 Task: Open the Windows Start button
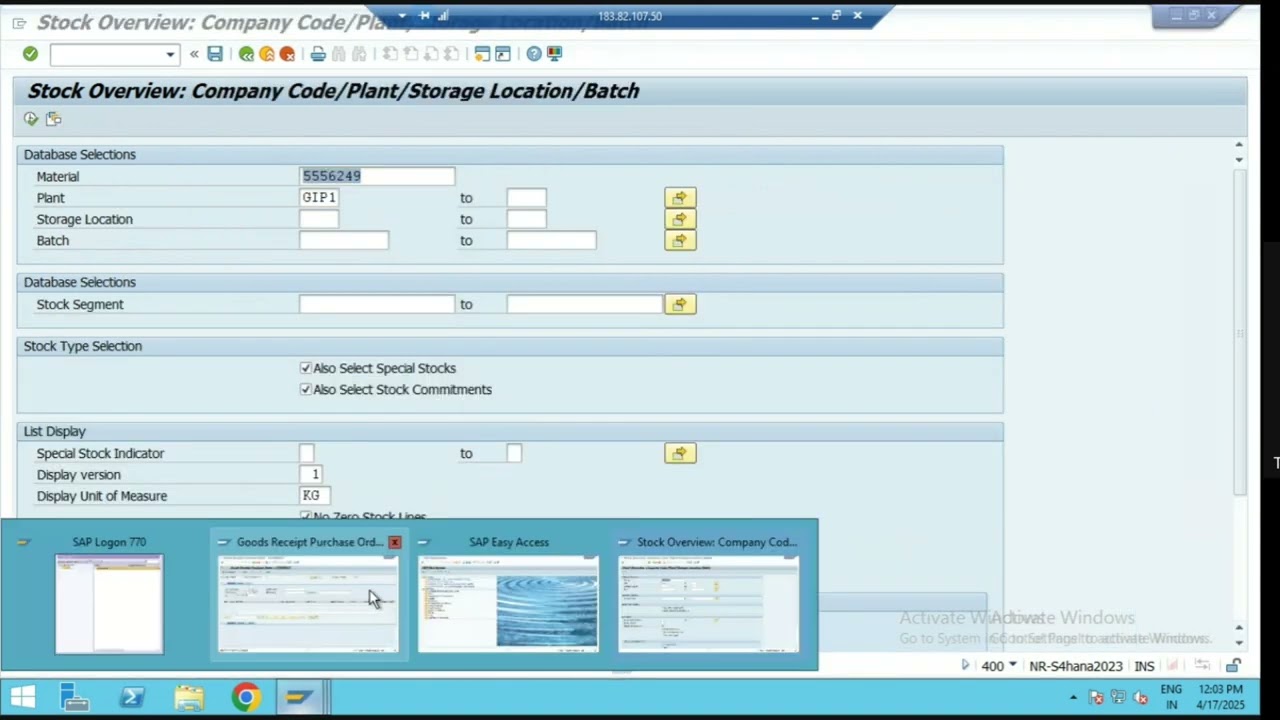pyautogui.click(x=22, y=697)
